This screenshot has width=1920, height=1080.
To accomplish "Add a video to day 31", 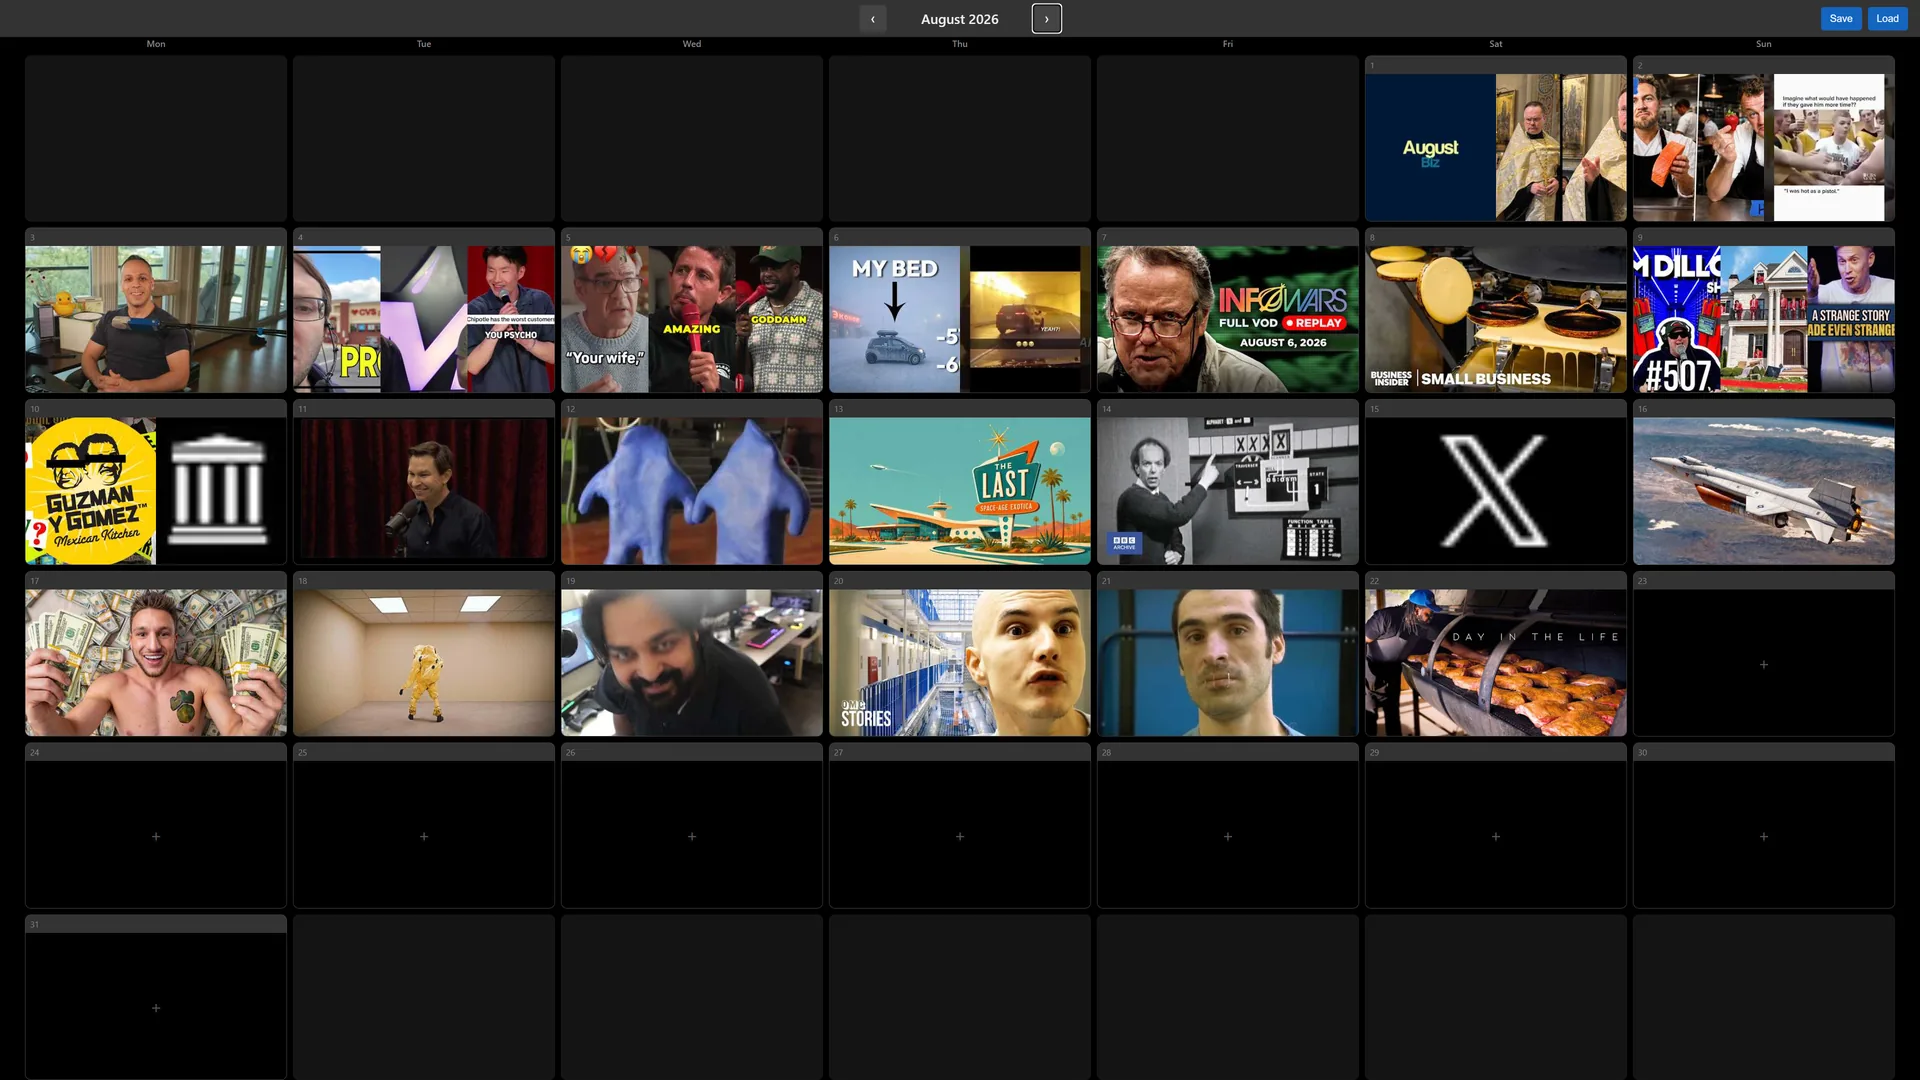I will pyautogui.click(x=156, y=1007).
